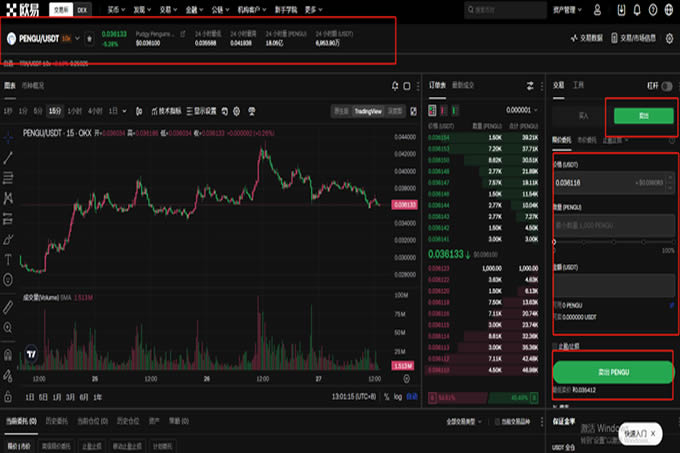Image resolution: width=680 pixels, height=453 pixels.
Task: Select the trend line drawing tool
Action: (8, 157)
